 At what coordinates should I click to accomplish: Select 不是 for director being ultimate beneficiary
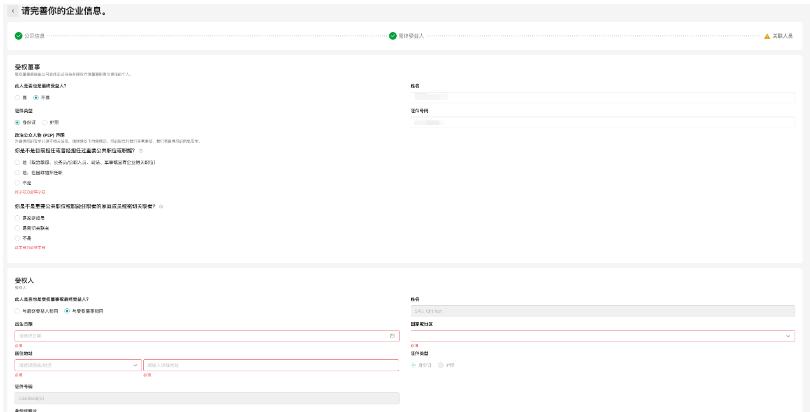(36, 97)
